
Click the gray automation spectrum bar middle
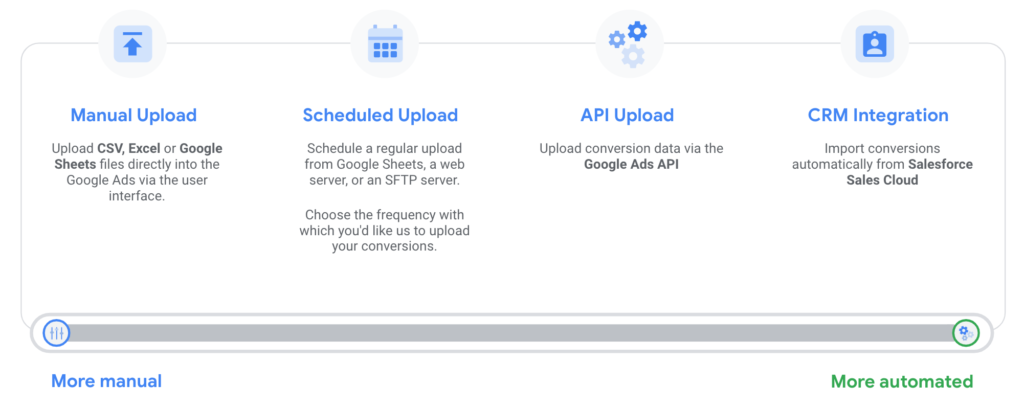[511, 333]
